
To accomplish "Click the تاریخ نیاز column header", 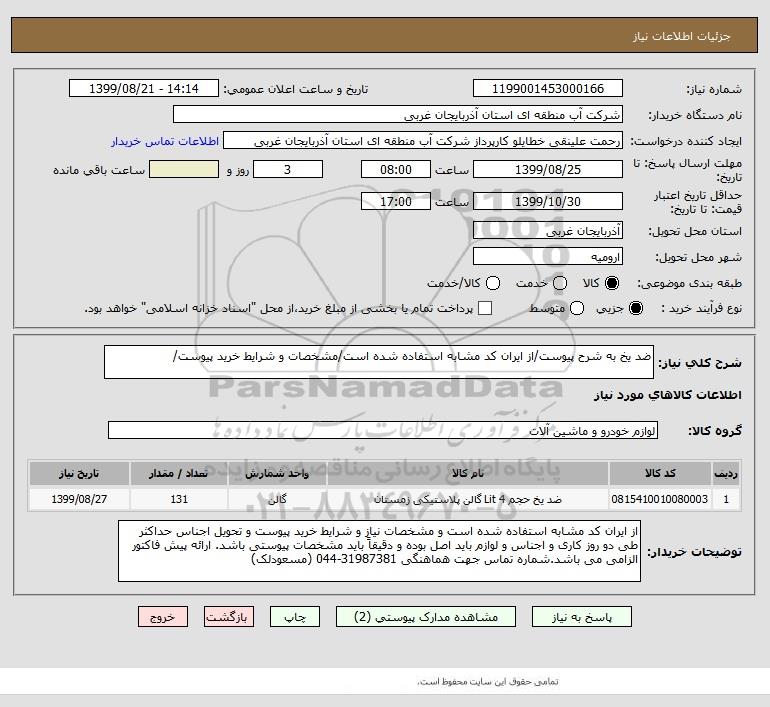I will (x=79, y=473).
